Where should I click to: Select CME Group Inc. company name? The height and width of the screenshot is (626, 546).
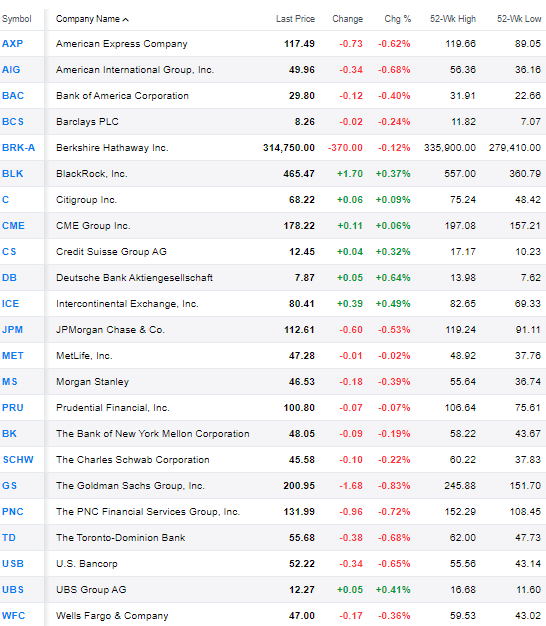pos(93,226)
